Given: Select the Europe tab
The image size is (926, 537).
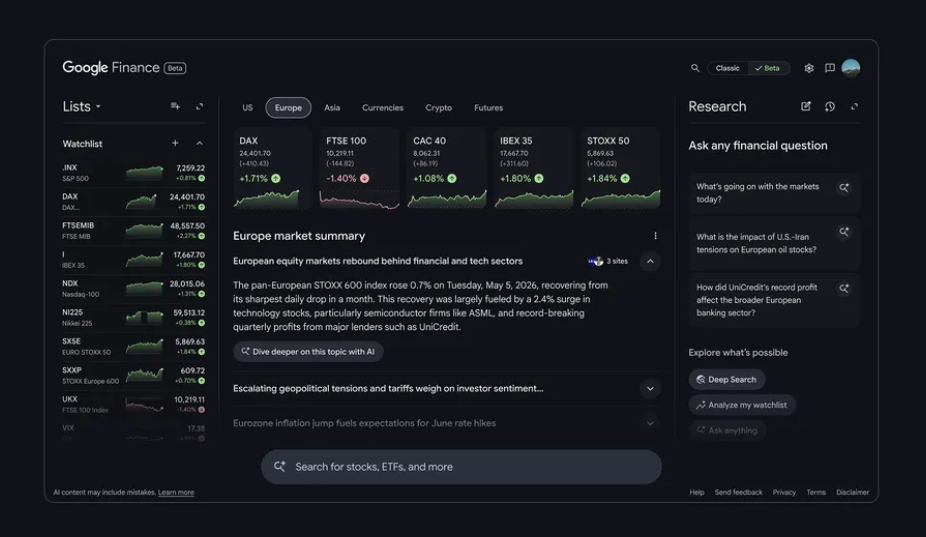Looking at the screenshot, I should pos(288,108).
